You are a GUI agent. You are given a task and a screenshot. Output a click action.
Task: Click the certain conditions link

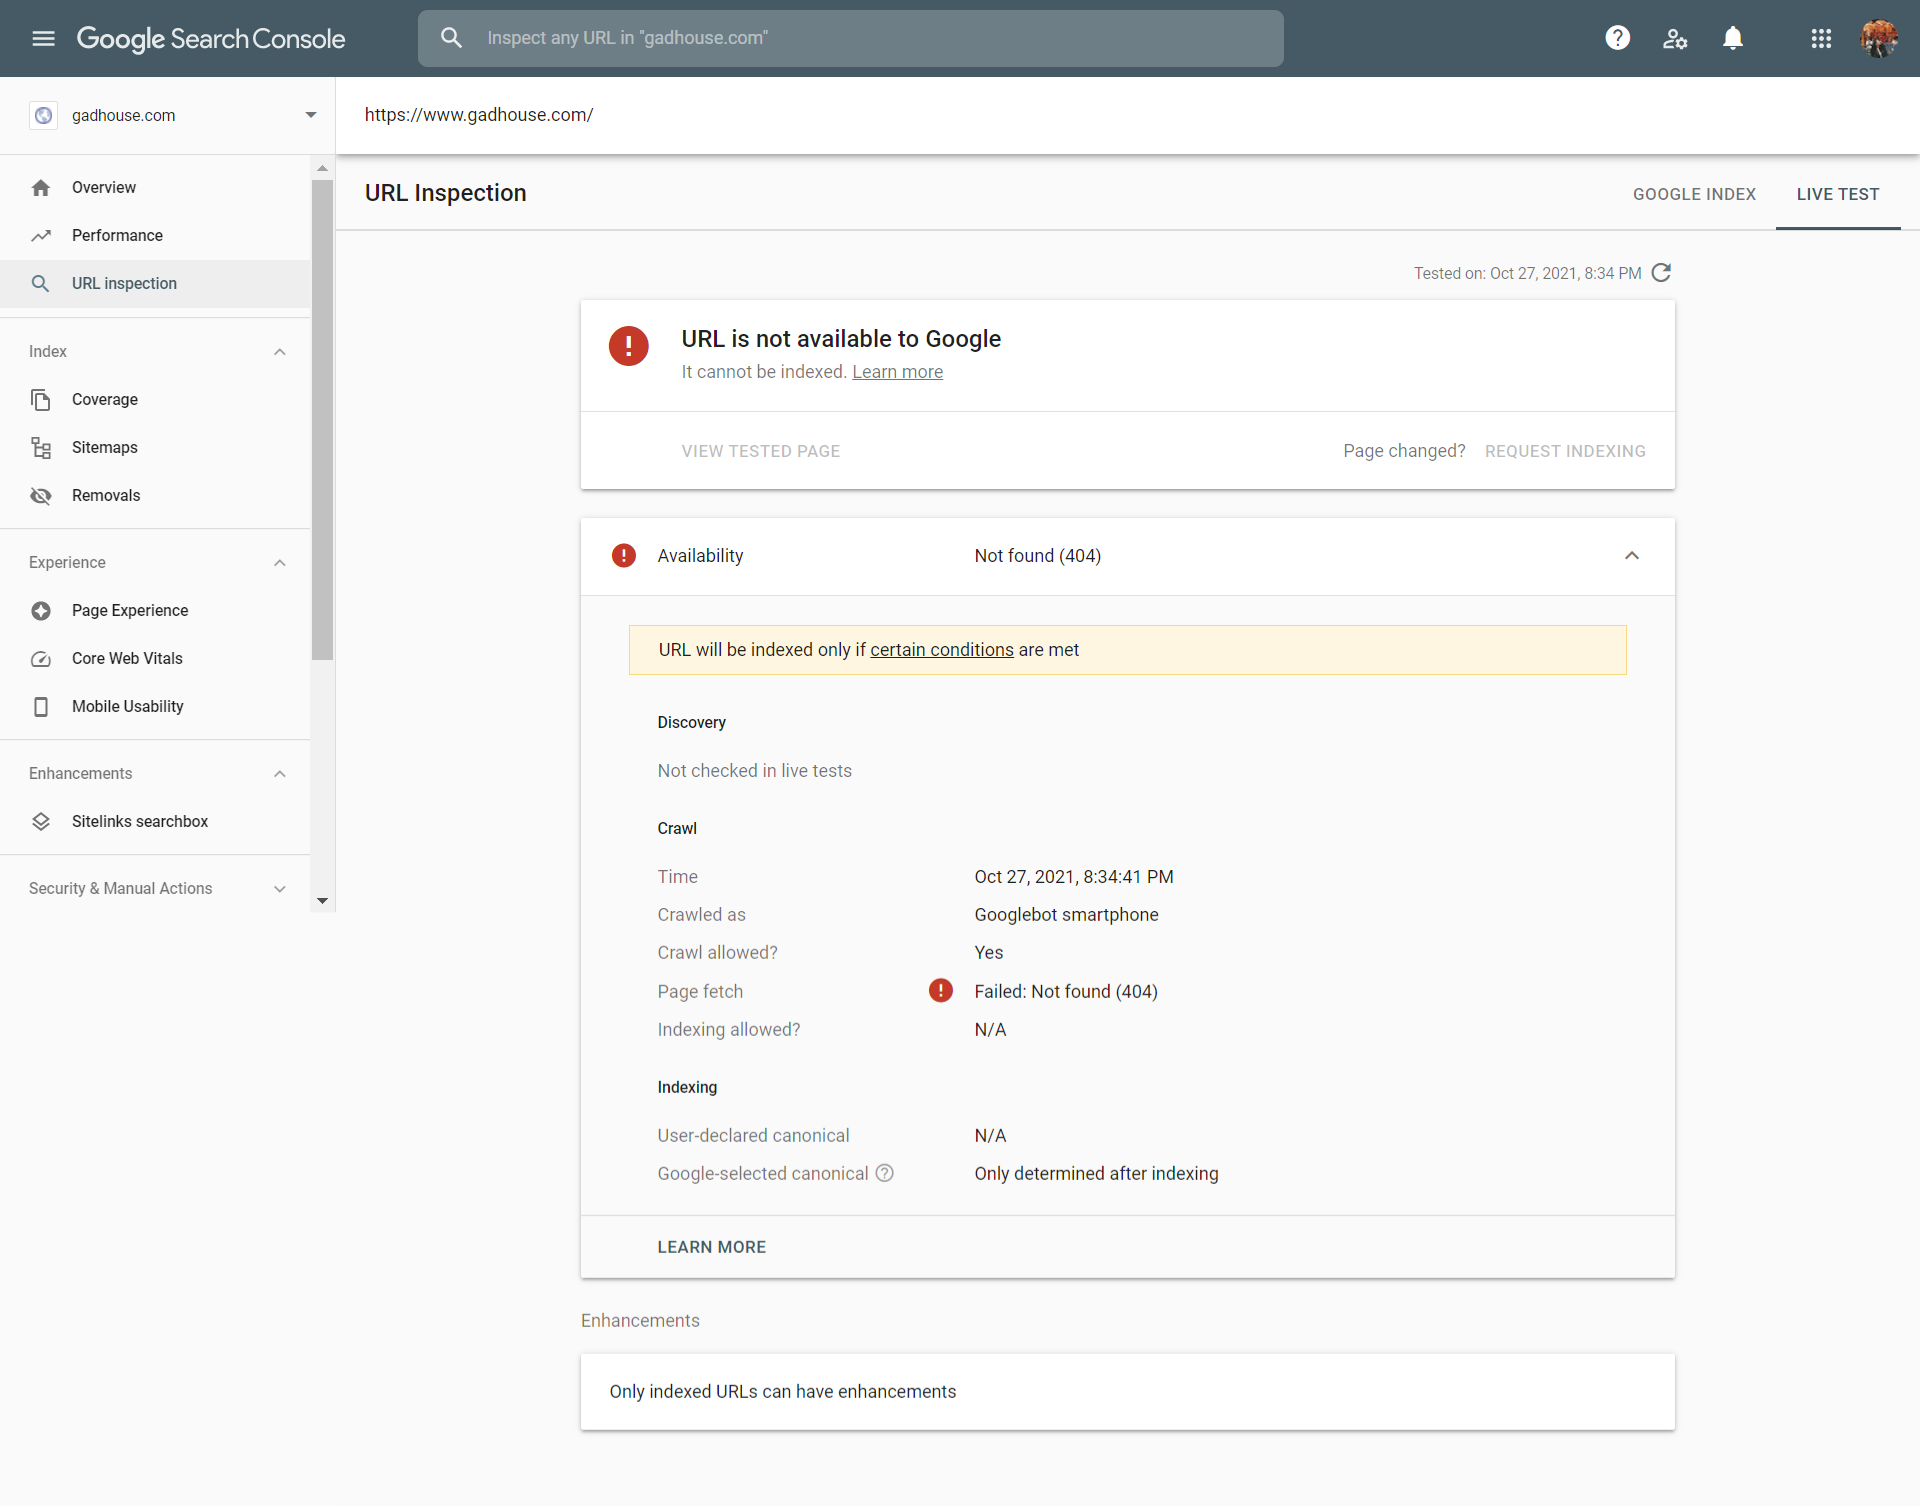(x=941, y=650)
